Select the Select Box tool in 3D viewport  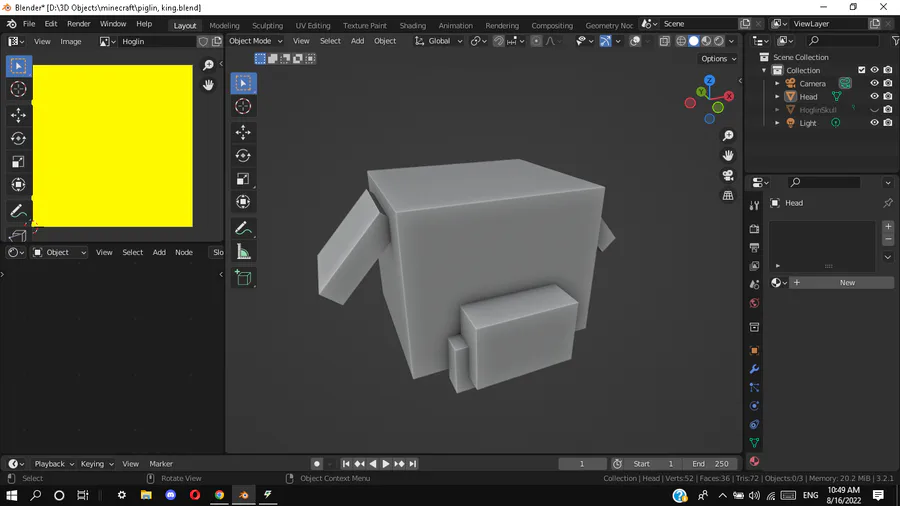(x=243, y=83)
